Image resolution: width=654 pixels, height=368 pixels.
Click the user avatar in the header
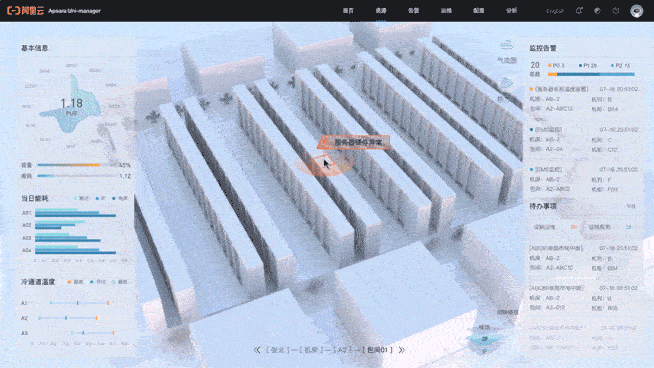636,11
